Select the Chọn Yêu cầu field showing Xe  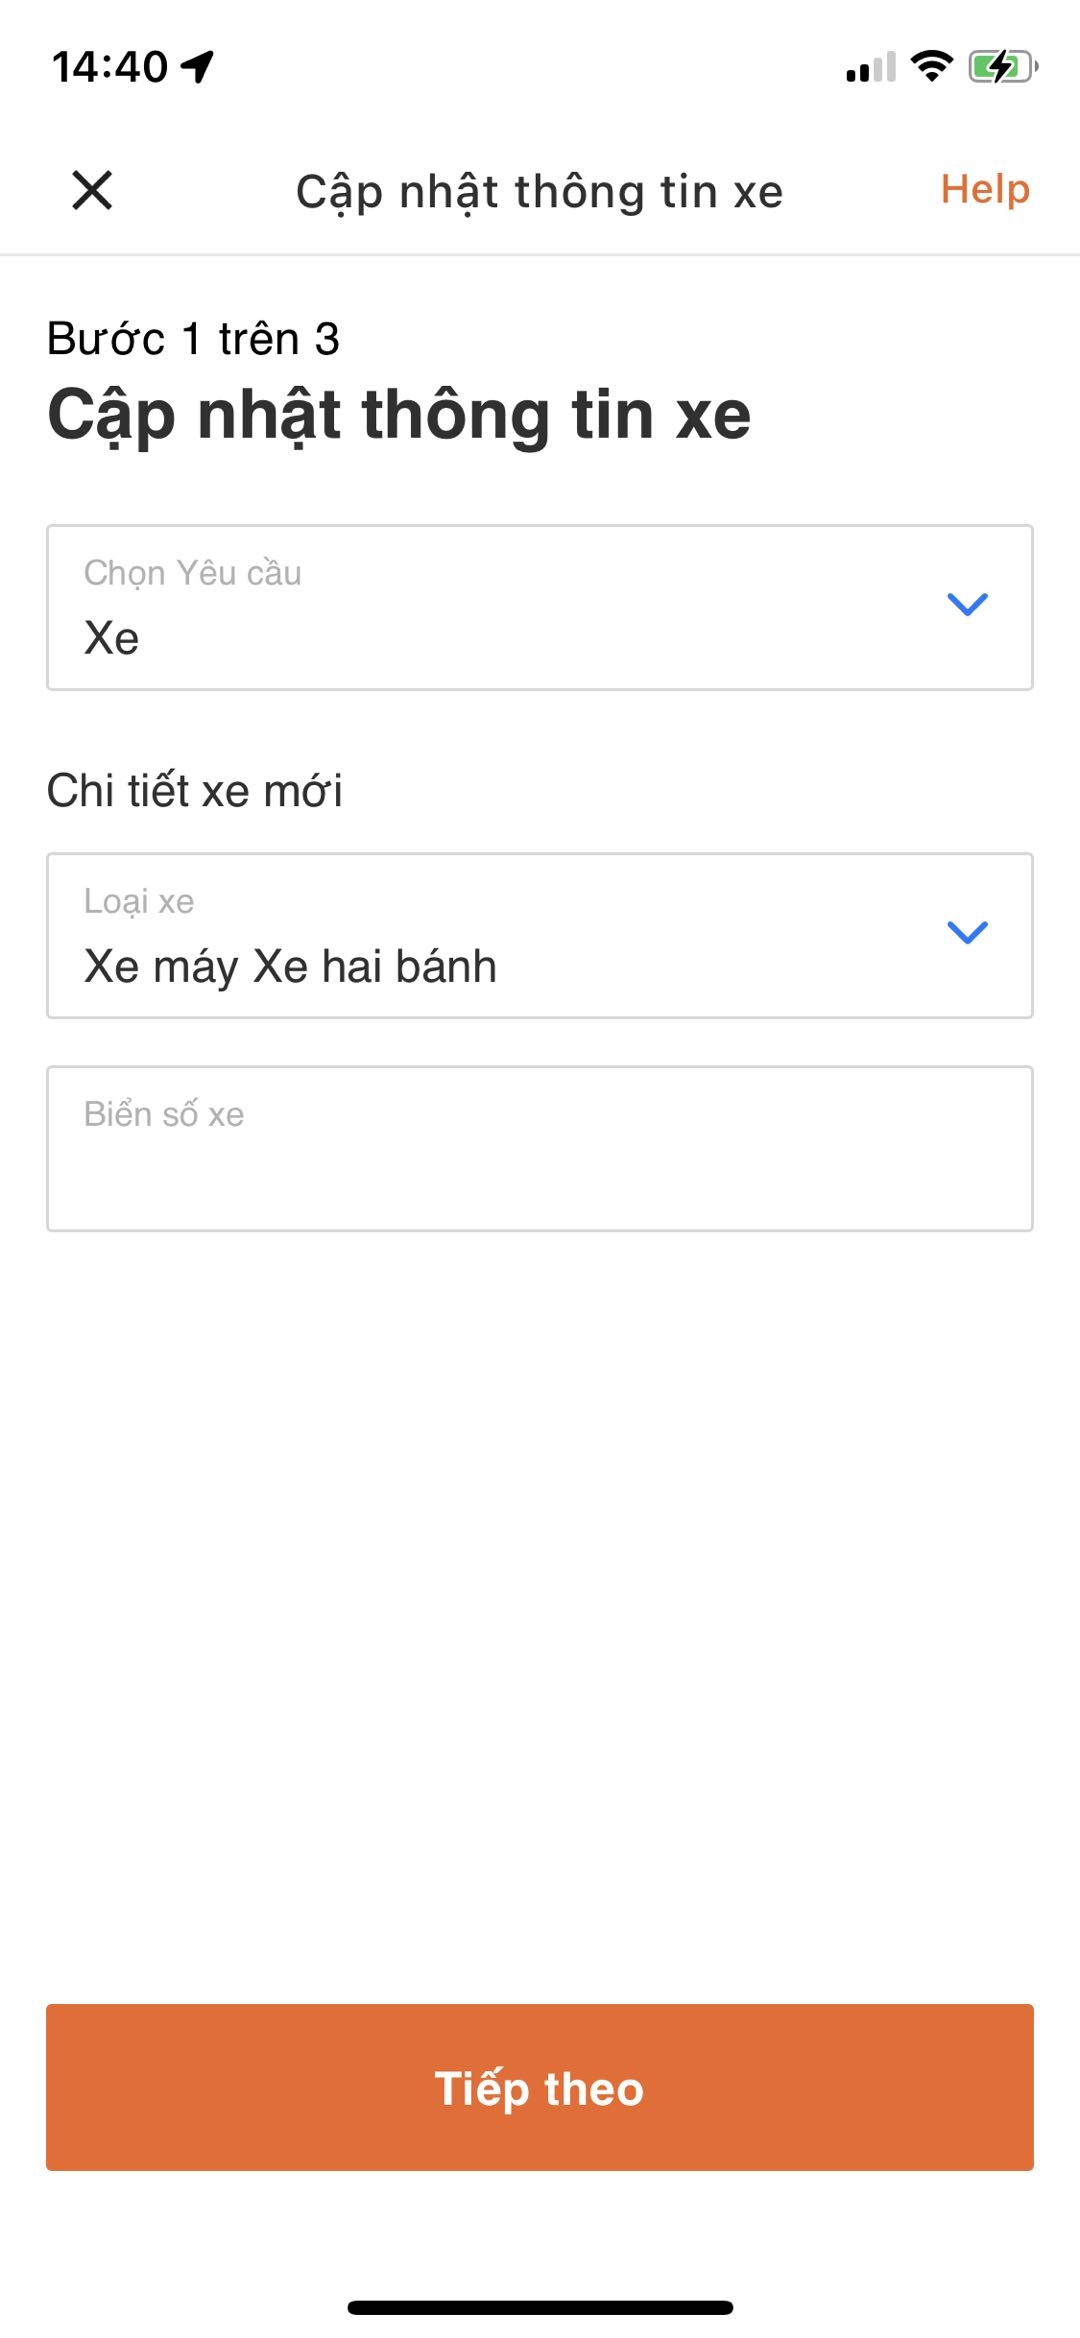coord(540,607)
